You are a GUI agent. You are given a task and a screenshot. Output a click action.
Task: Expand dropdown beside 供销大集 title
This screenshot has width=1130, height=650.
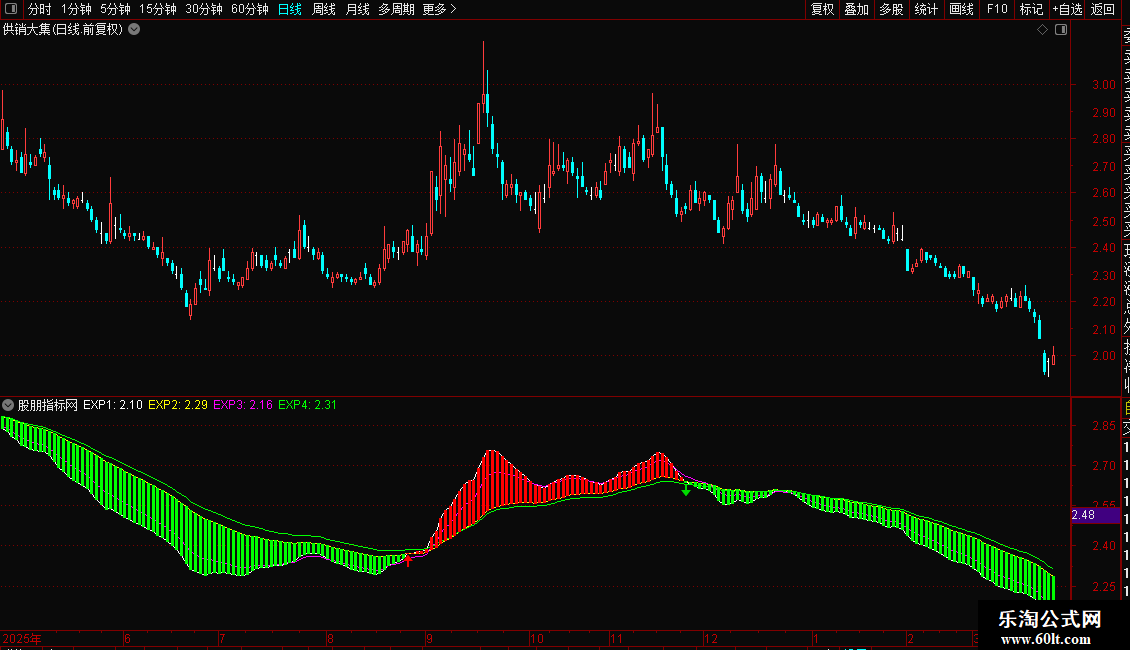coord(134,30)
